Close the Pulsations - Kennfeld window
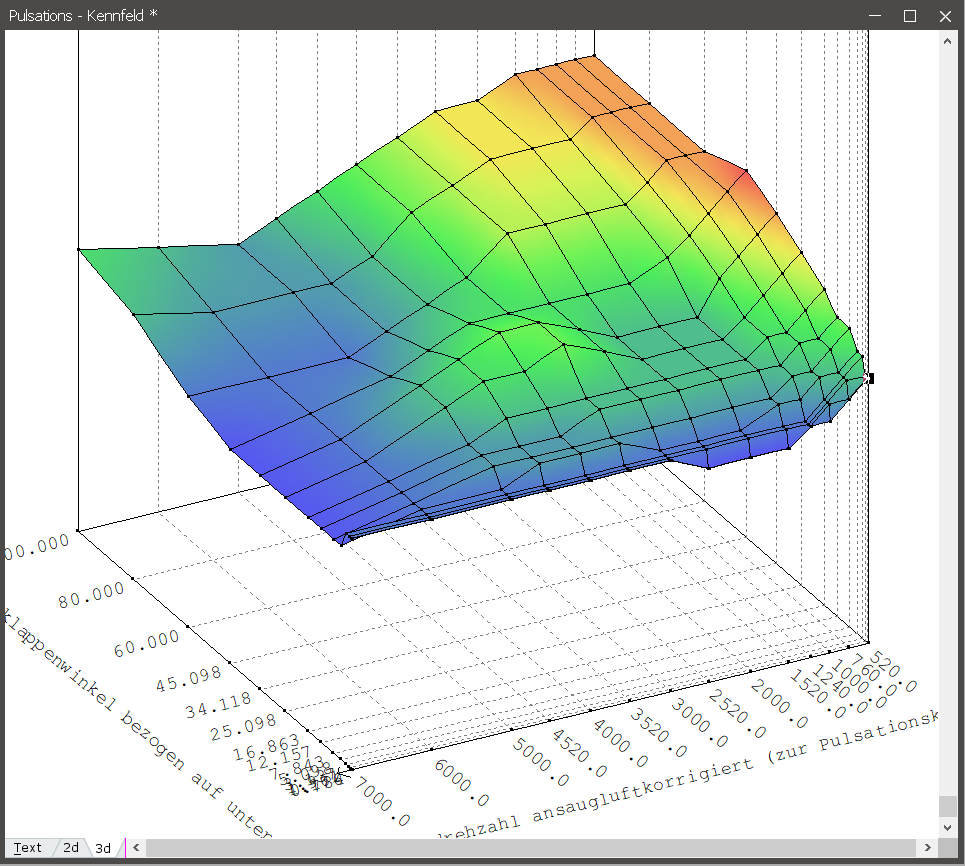The width and height of the screenshot is (965, 866). pos(945,15)
